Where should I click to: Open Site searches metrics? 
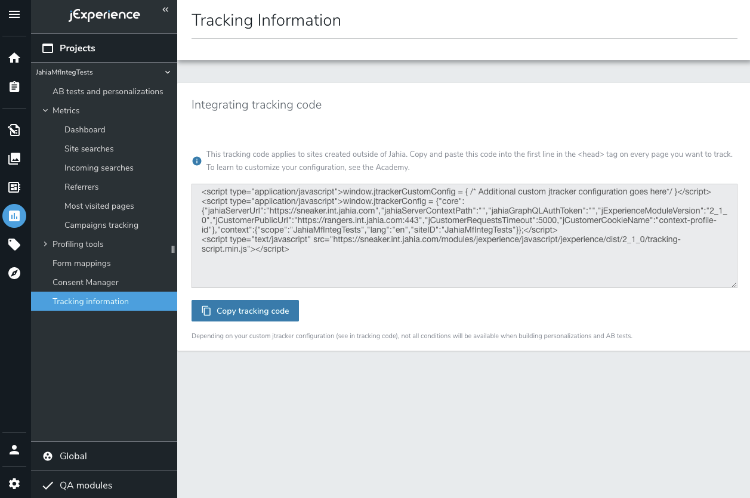[89, 149]
